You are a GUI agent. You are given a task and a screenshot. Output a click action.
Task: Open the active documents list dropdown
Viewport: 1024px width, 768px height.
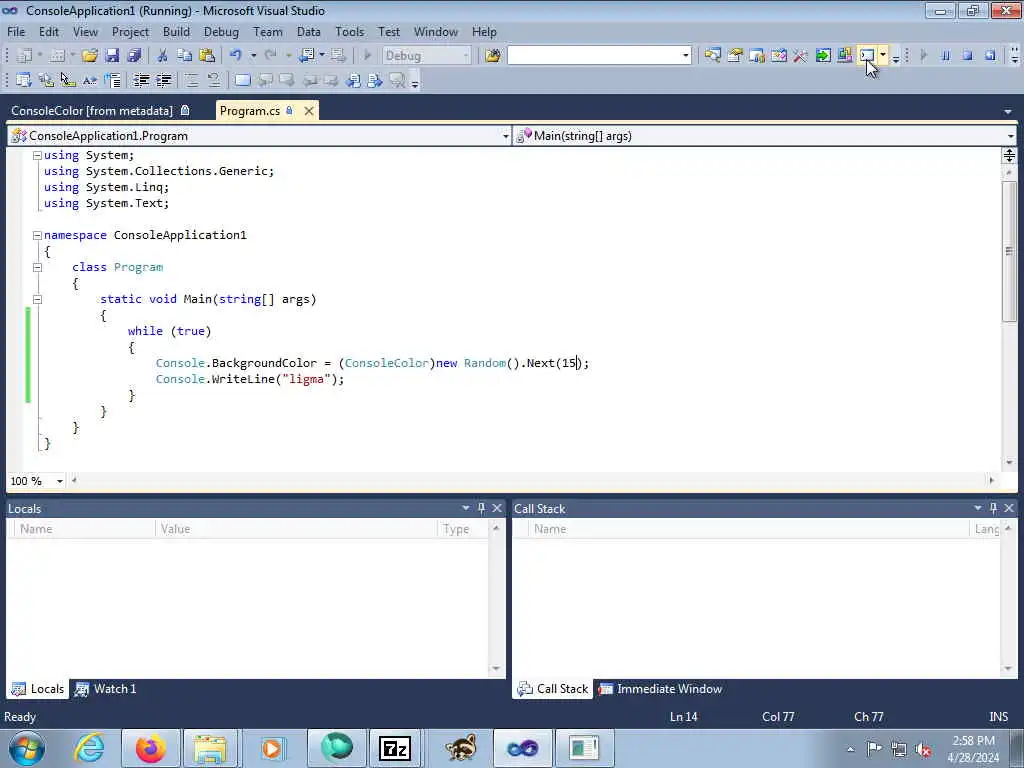1008,112
